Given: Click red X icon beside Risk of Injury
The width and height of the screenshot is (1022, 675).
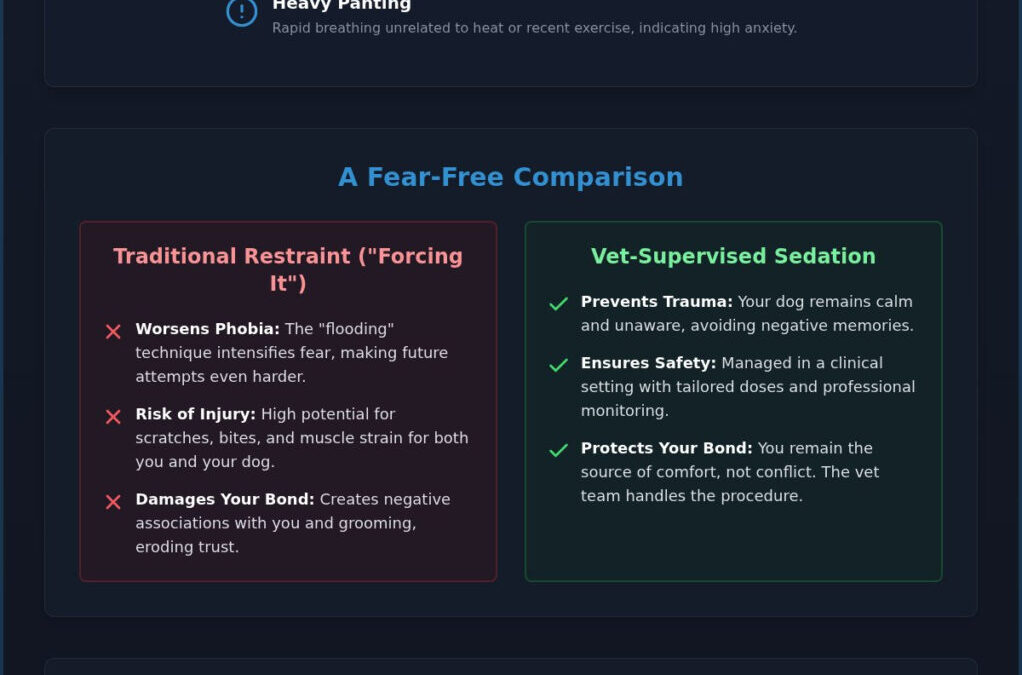Looking at the screenshot, I should [113, 417].
